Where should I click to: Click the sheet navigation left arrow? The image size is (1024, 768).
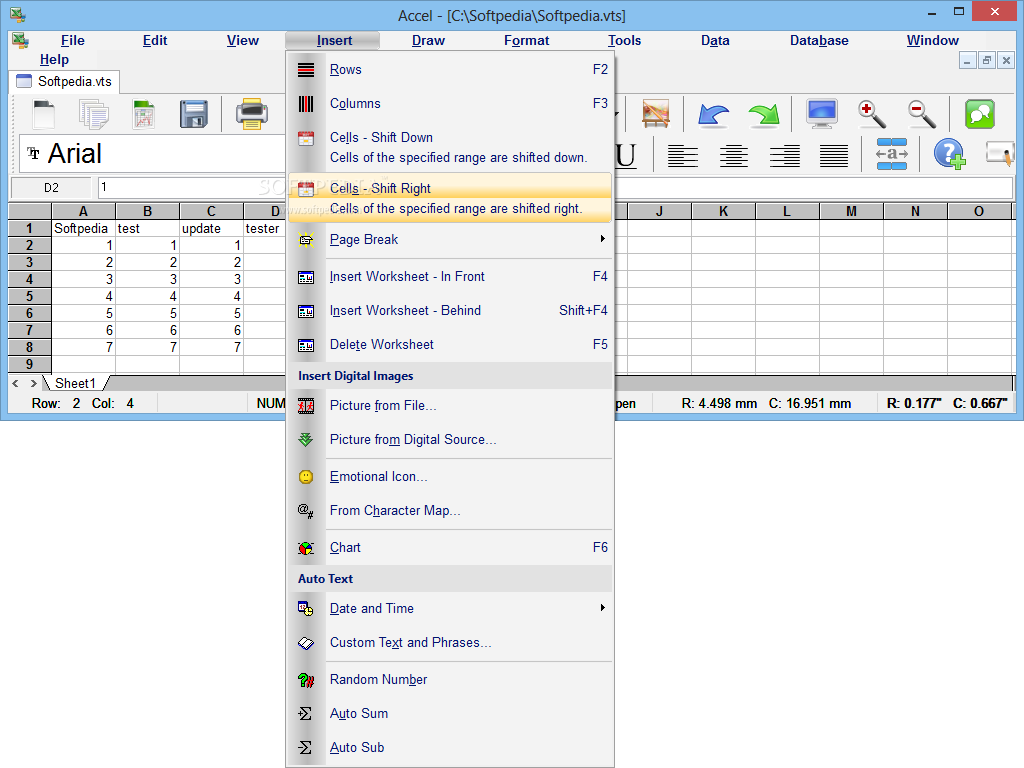pos(14,383)
